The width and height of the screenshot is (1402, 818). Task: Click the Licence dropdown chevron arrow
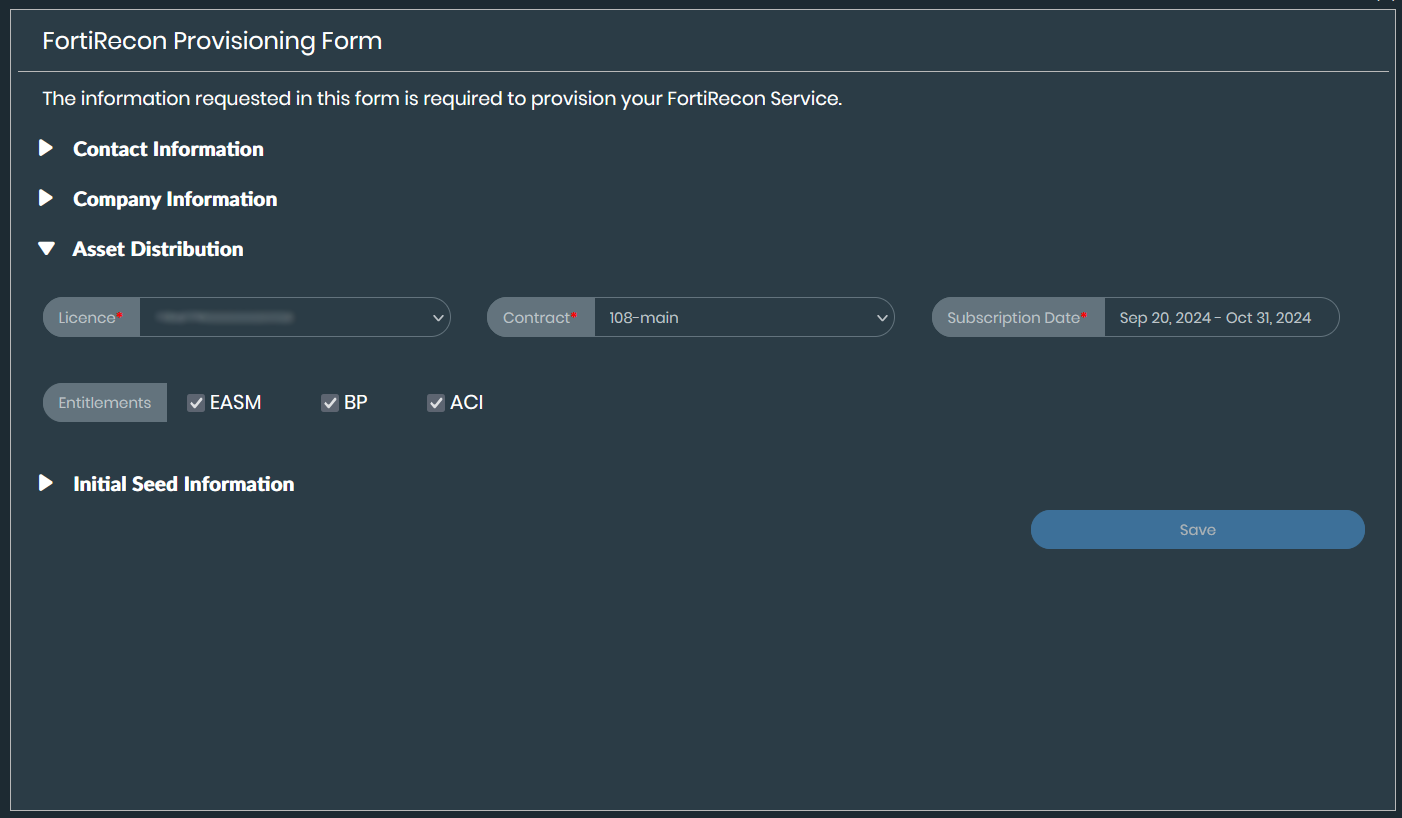[x=438, y=317]
